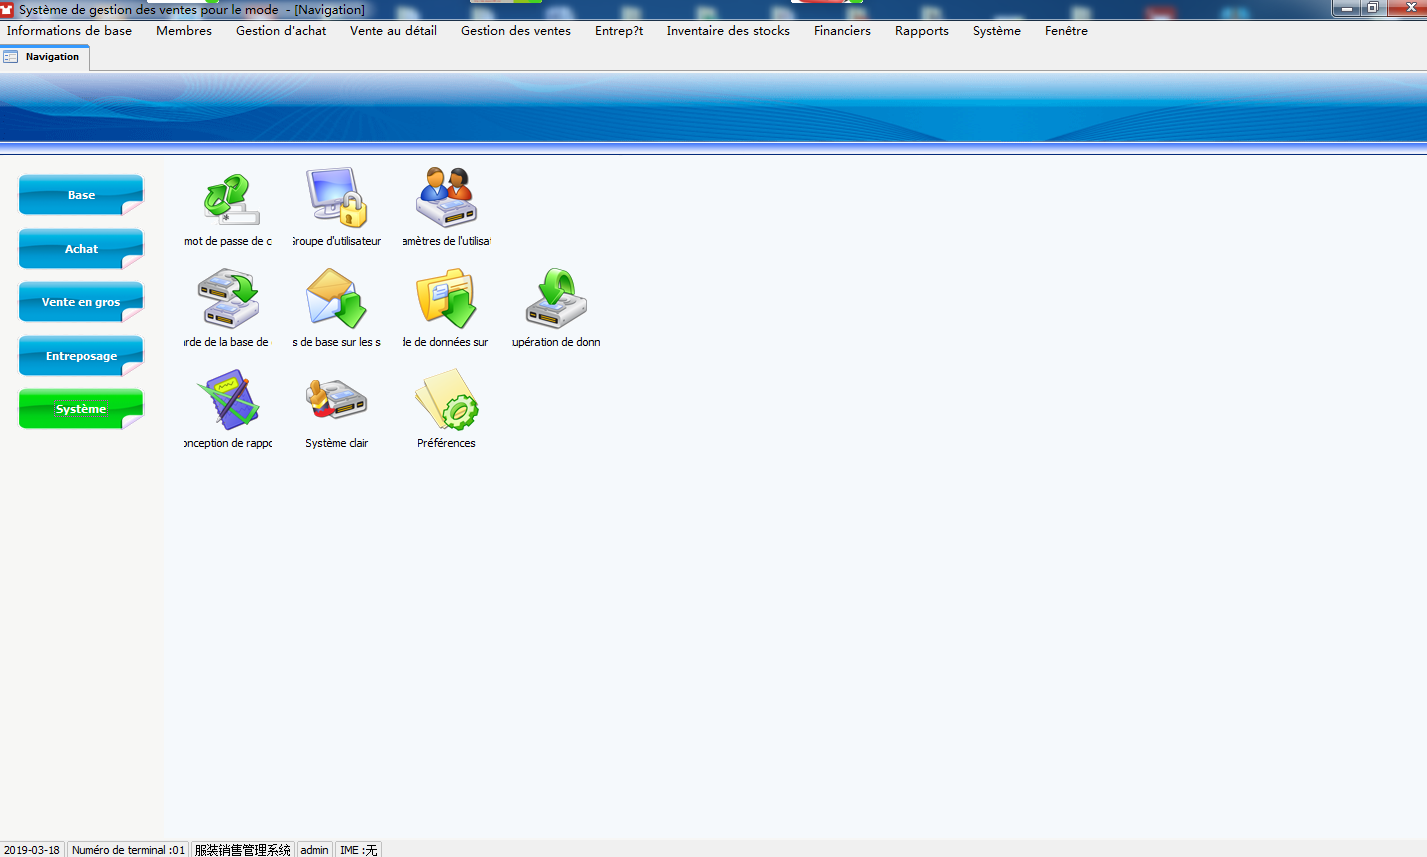This screenshot has height=857, width=1427.
Task: Open the Rapports menu
Action: pyautogui.click(x=921, y=31)
